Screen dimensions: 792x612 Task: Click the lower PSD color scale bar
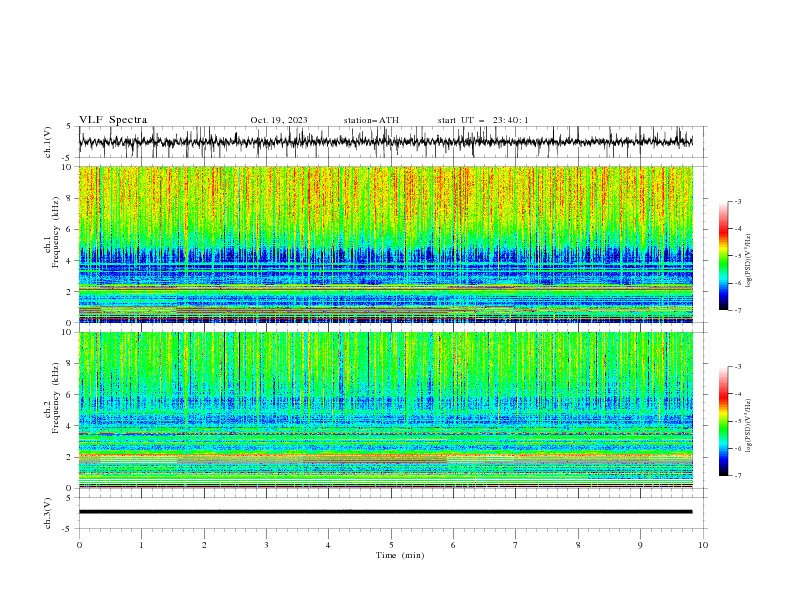click(724, 421)
